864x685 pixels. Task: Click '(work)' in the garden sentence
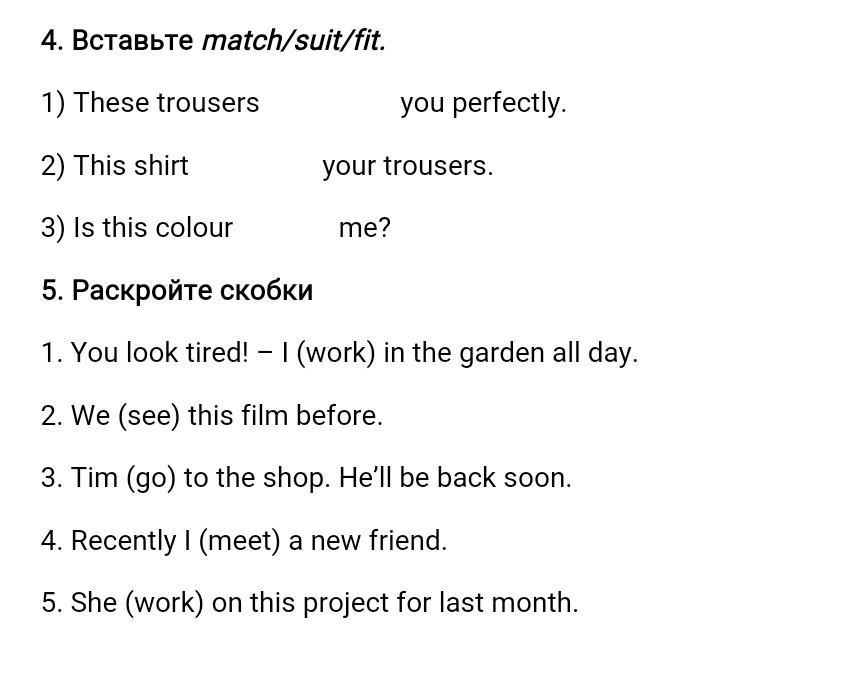pyautogui.click(x=336, y=353)
